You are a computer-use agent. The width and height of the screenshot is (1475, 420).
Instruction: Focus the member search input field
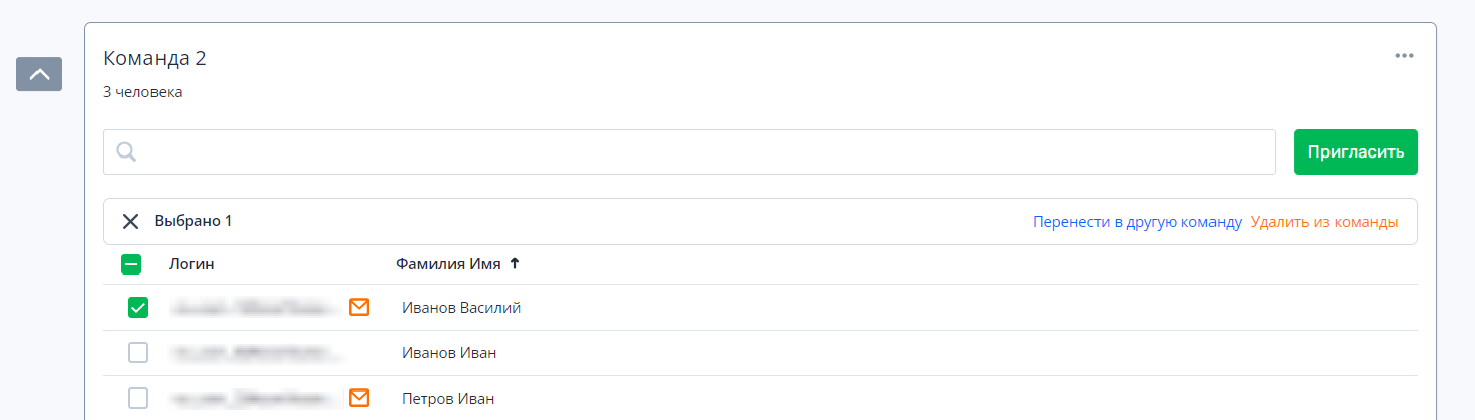tap(689, 152)
